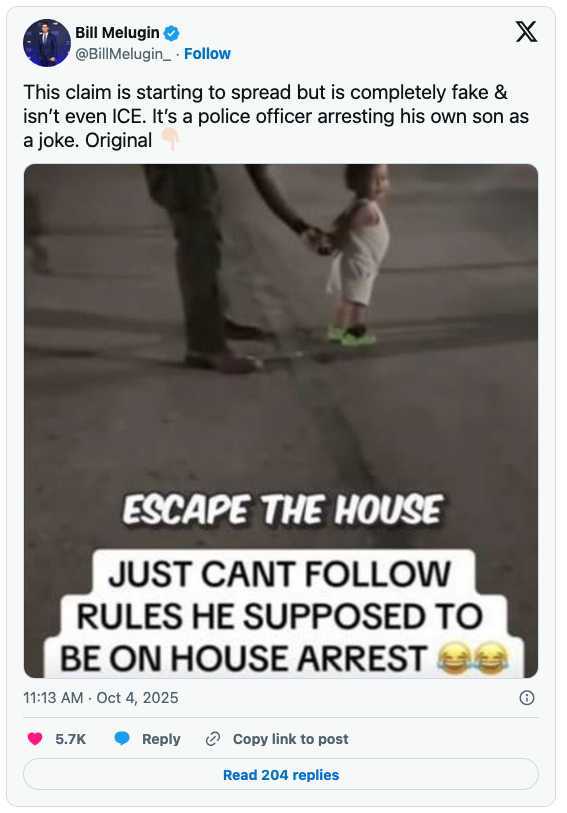The height and width of the screenshot is (813, 567).
Task: Open the Bill Melugin display name
Action: pyautogui.click(x=117, y=33)
